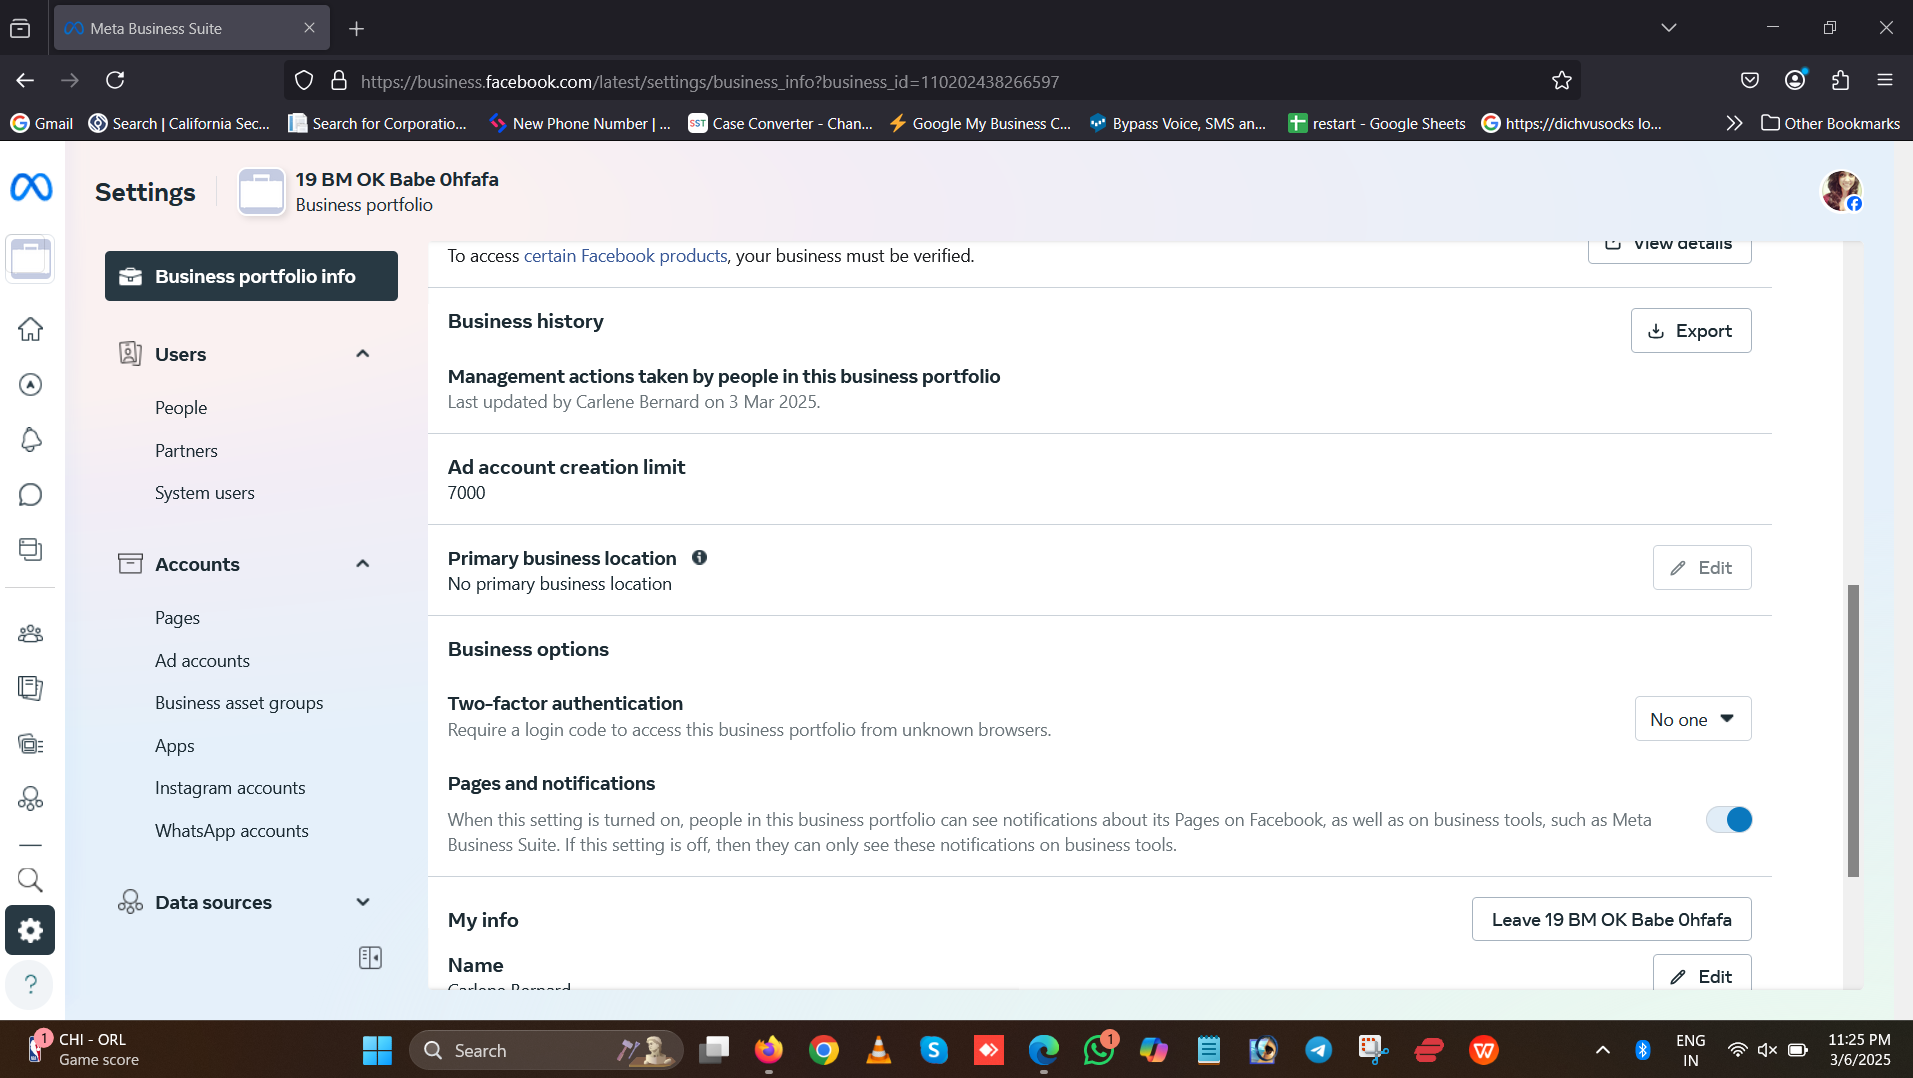The height and width of the screenshot is (1078, 1913).
Task: Open Firefox extensions puzzle icon
Action: tap(1840, 80)
